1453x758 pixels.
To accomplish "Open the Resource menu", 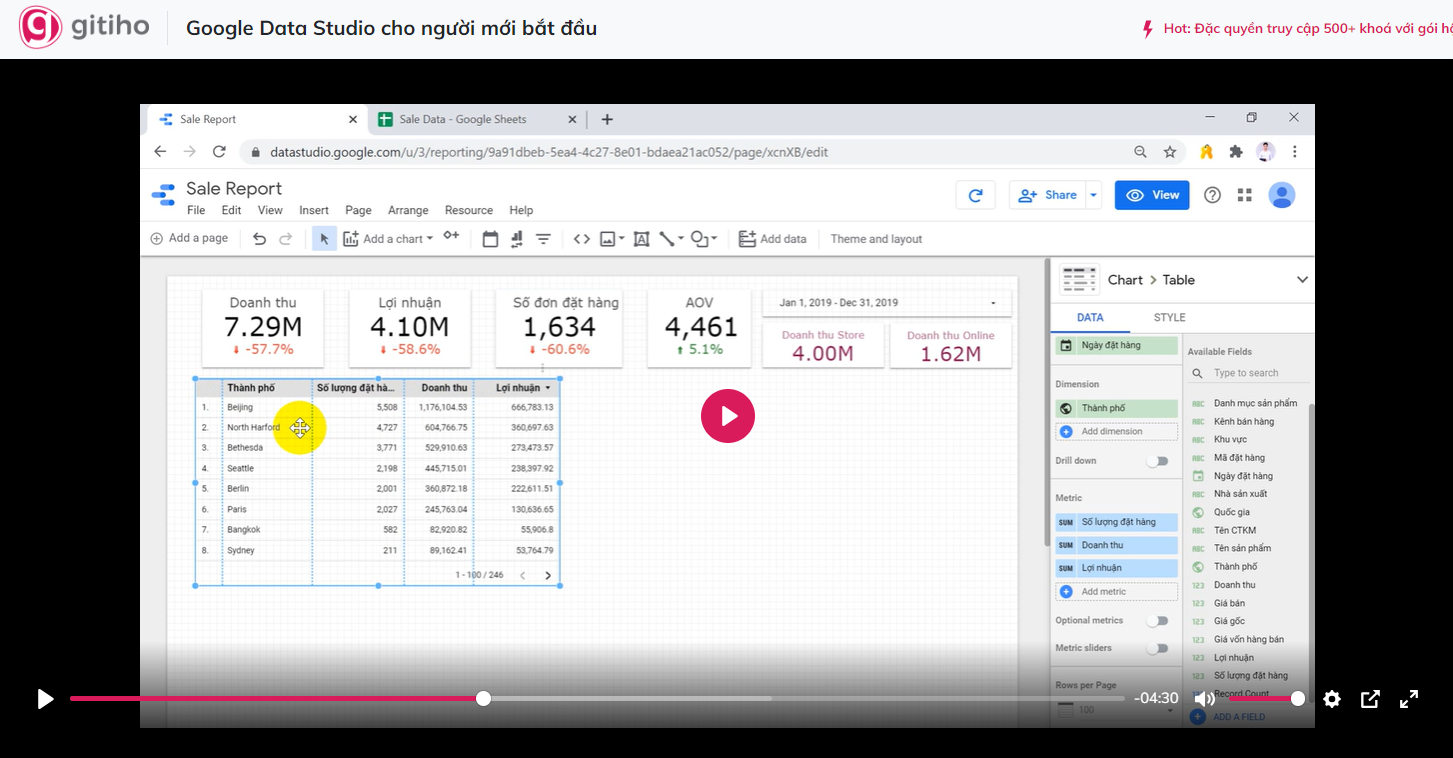I will coord(469,210).
